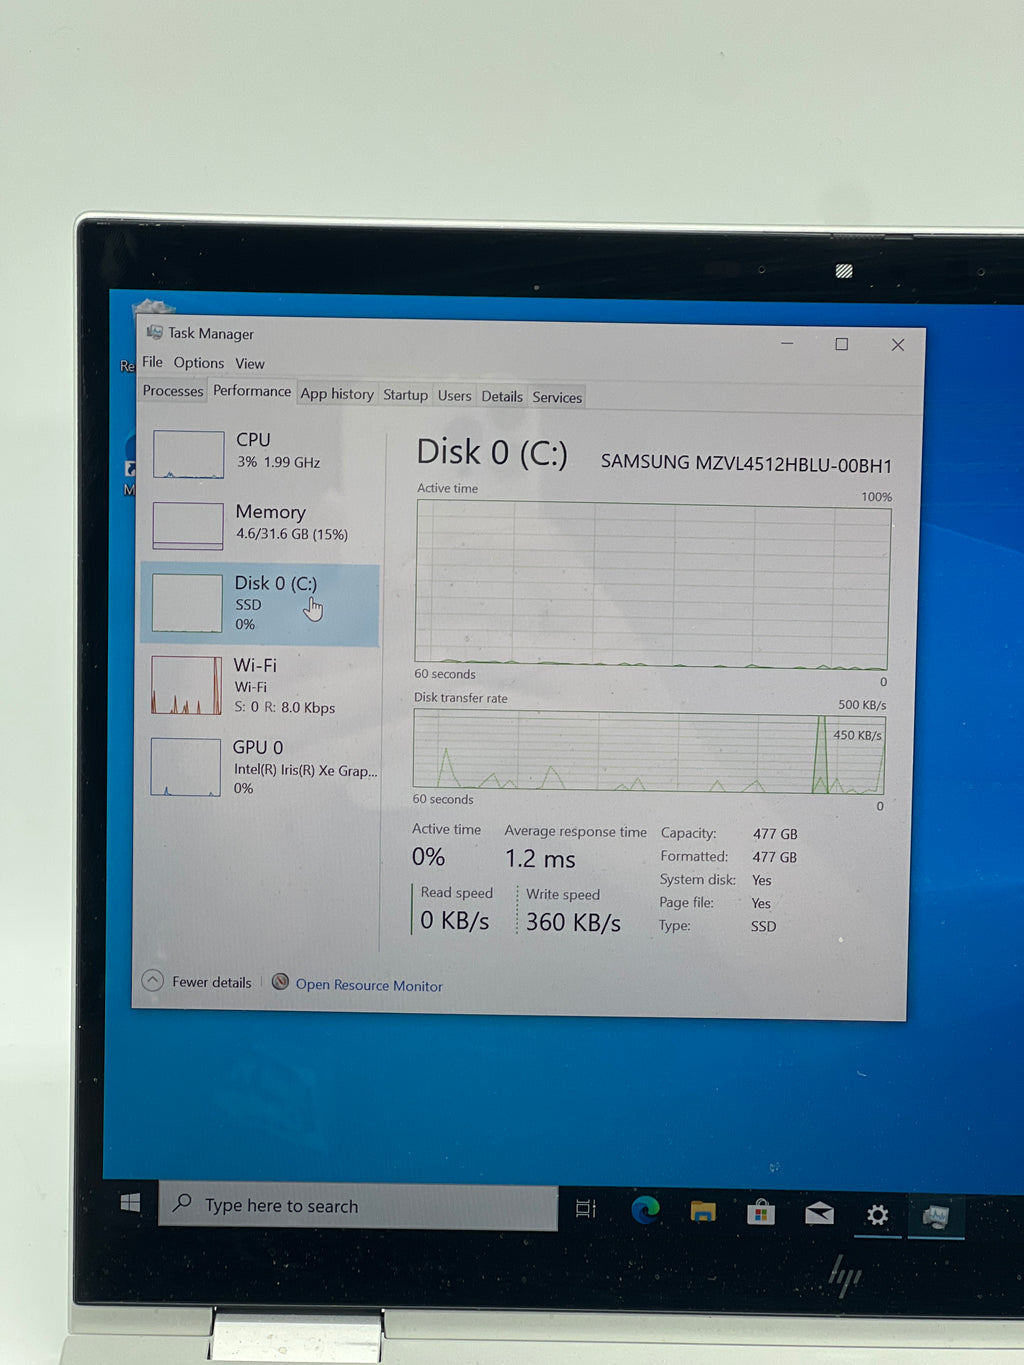
Task: Switch to the Performance tab
Action: tap(252, 391)
